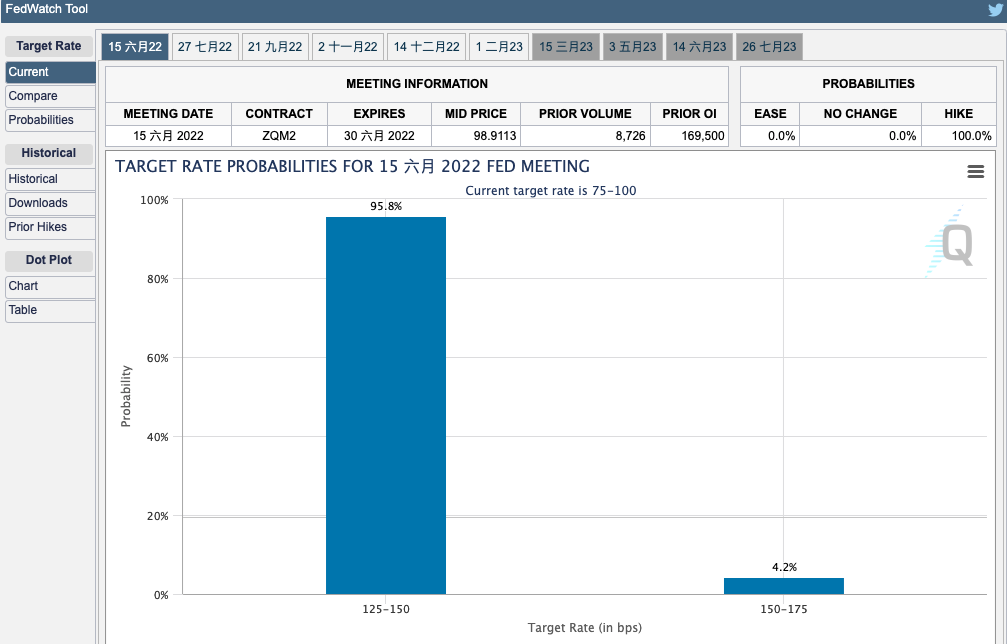This screenshot has width=1007, height=644.
Task: Switch to the 1 二月23 meeting tab
Action: (x=499, y=47)
